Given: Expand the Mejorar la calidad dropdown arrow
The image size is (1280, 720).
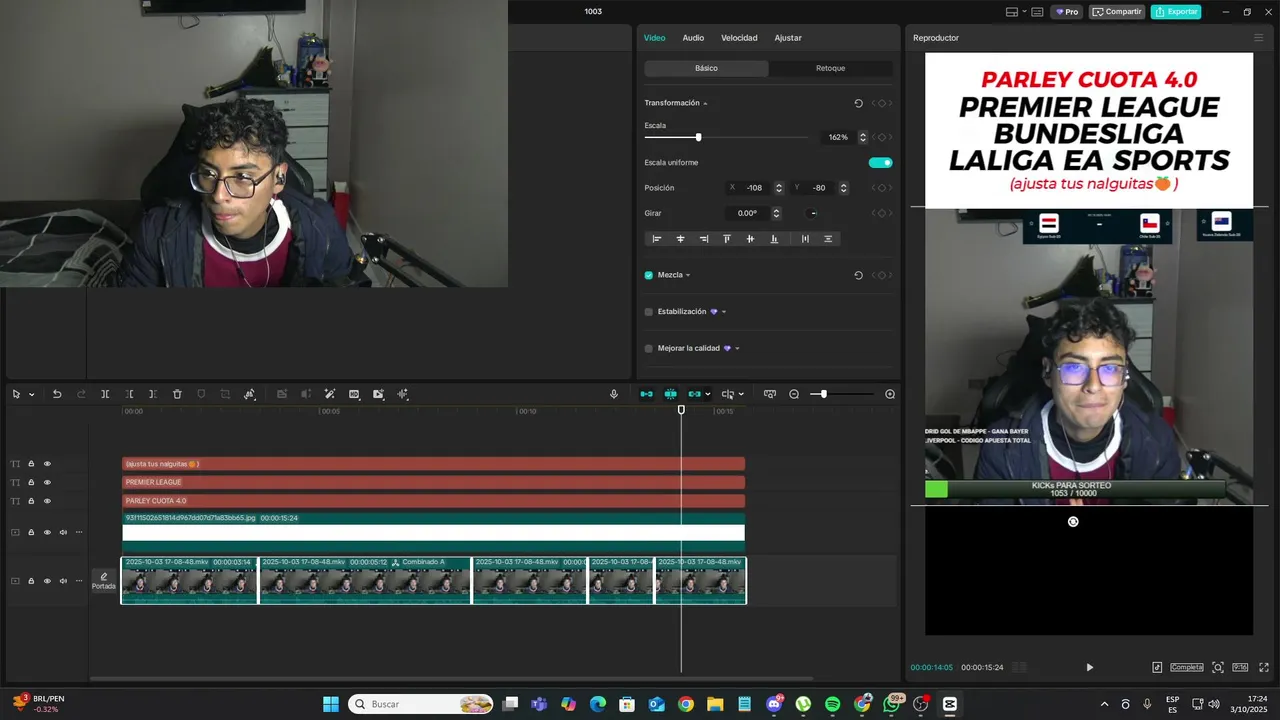Looking at the screenshot, I should 737,349.
